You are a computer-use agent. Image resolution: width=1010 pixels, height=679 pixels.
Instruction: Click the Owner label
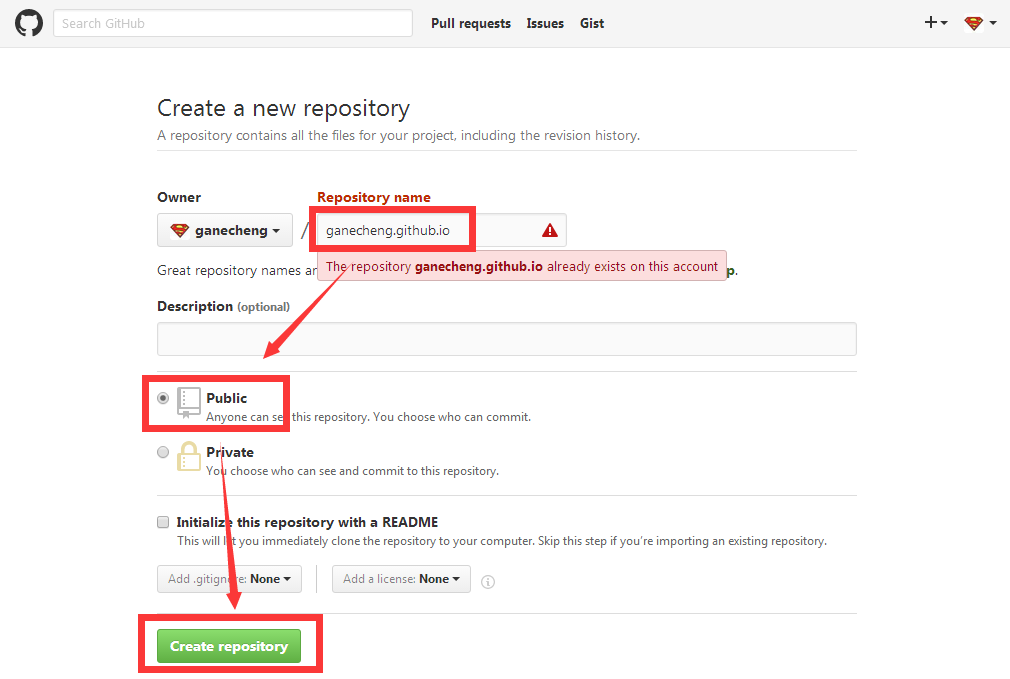(179, 197)
